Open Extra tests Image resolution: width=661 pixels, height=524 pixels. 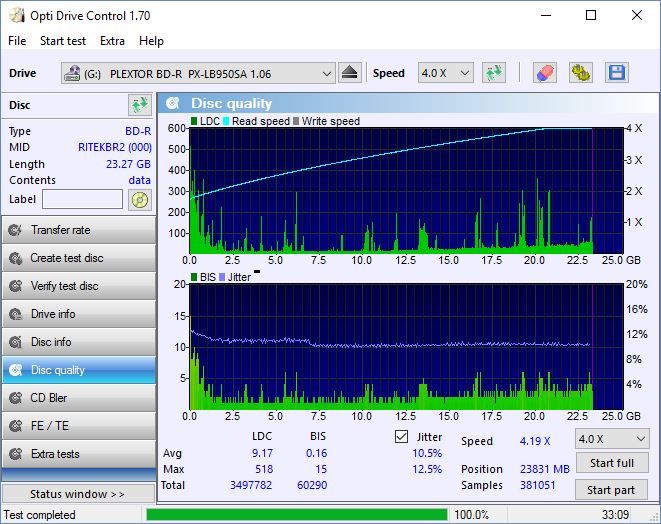79,454
